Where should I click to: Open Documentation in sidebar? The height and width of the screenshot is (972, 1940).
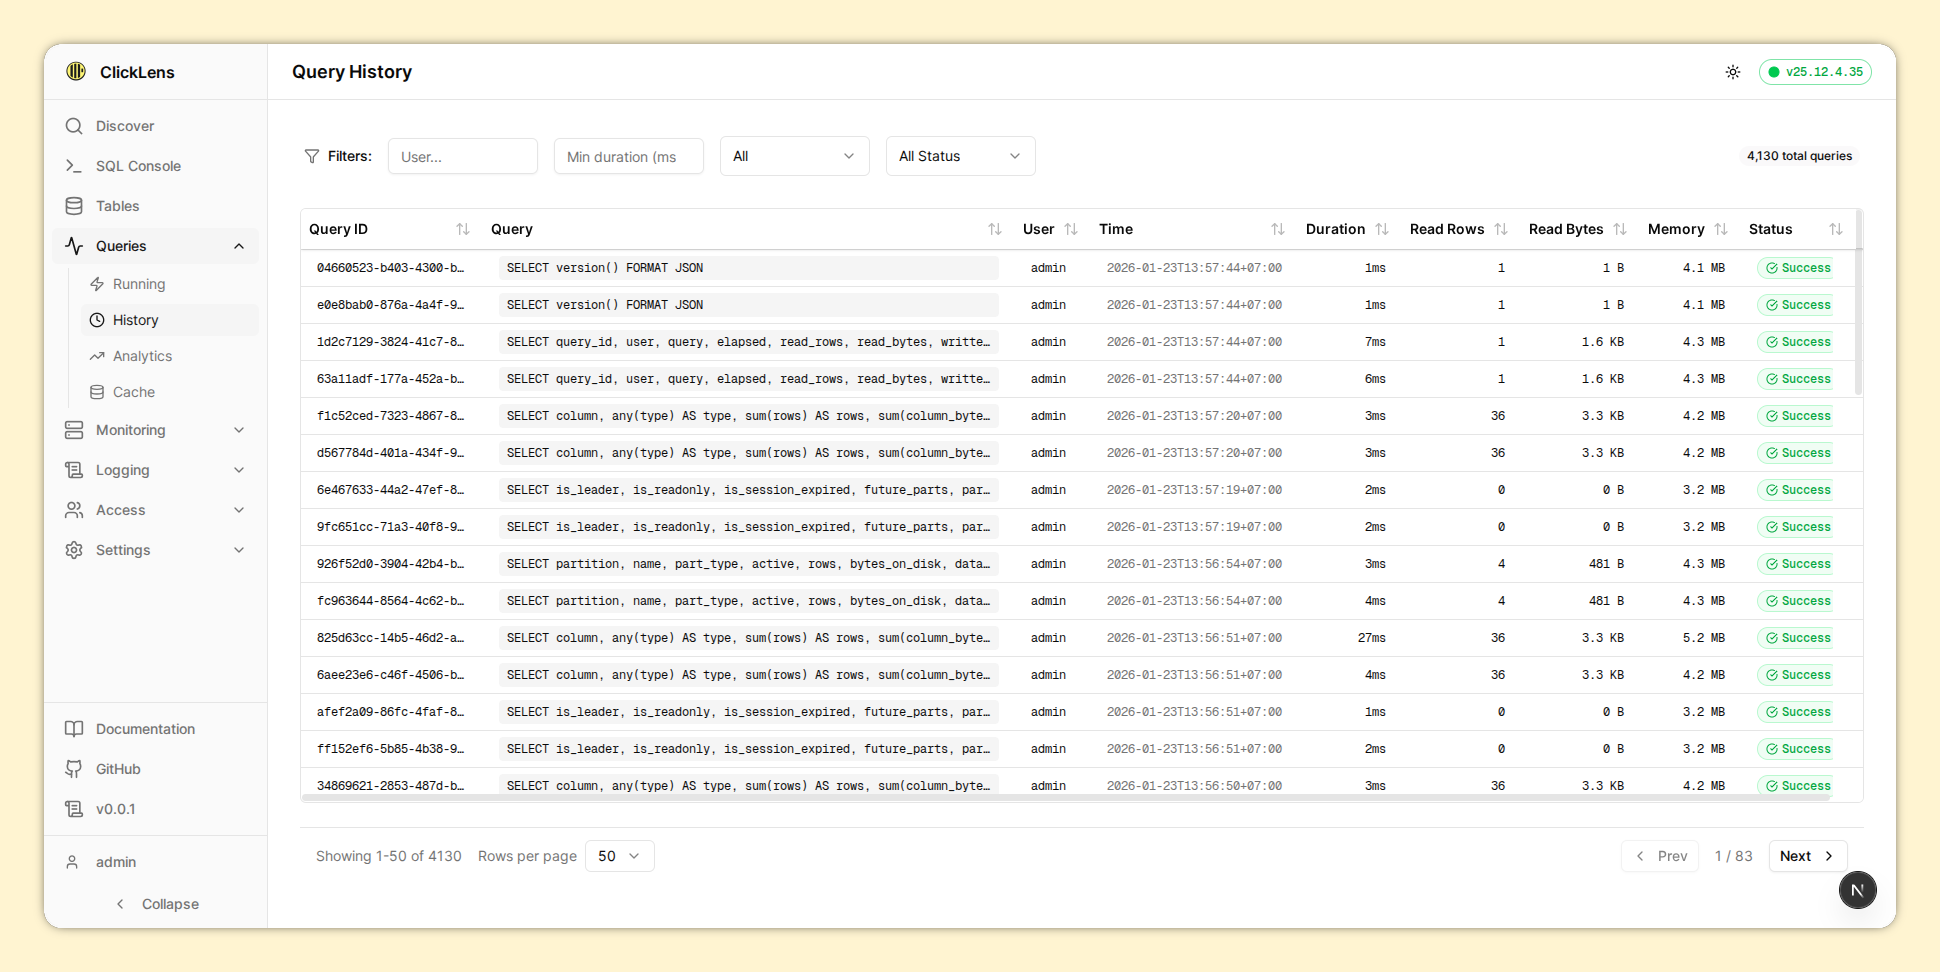coord(145,729)
